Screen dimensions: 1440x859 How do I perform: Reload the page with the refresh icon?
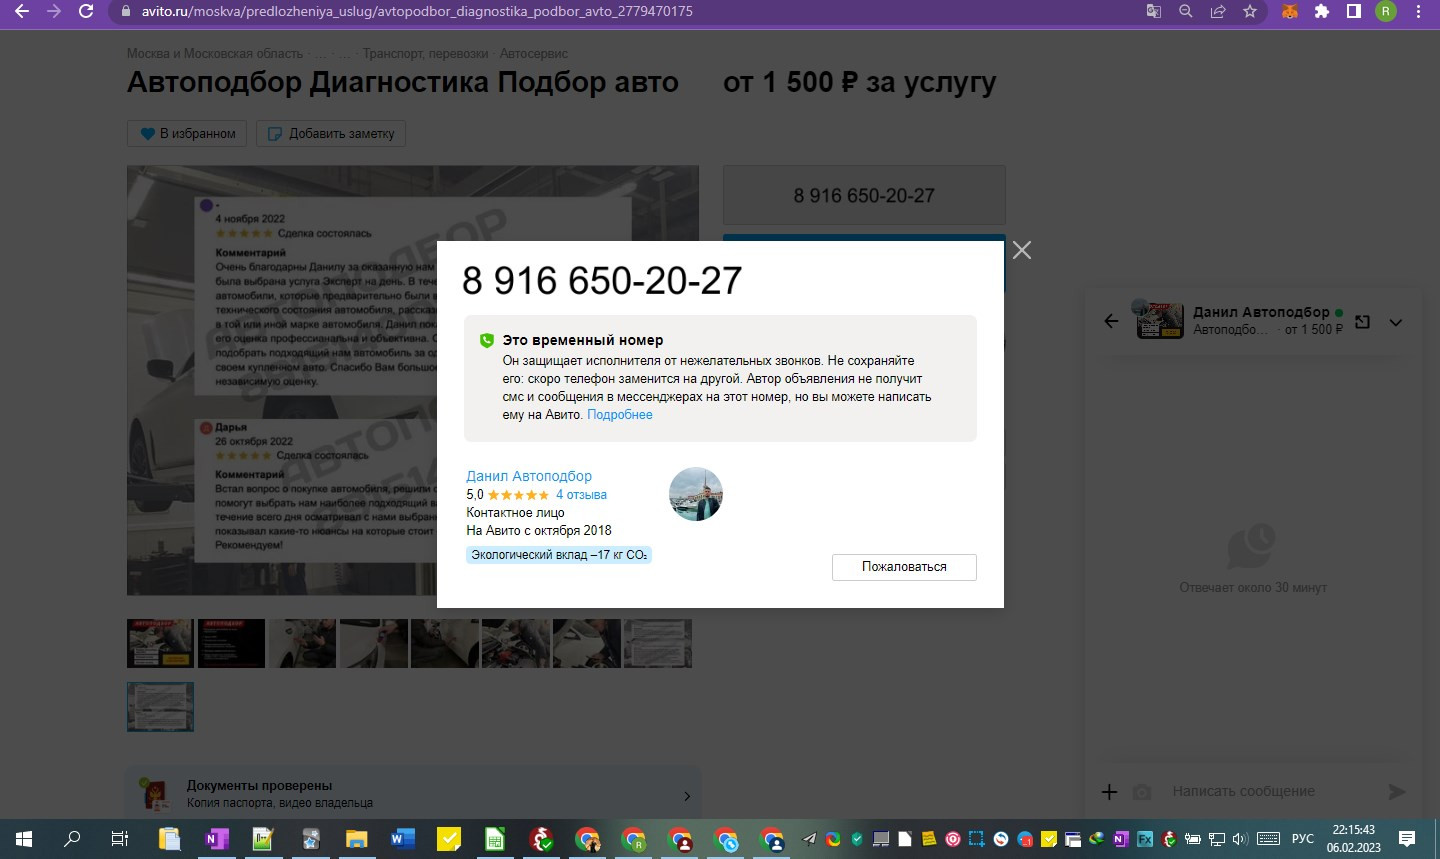pos(87,12)
